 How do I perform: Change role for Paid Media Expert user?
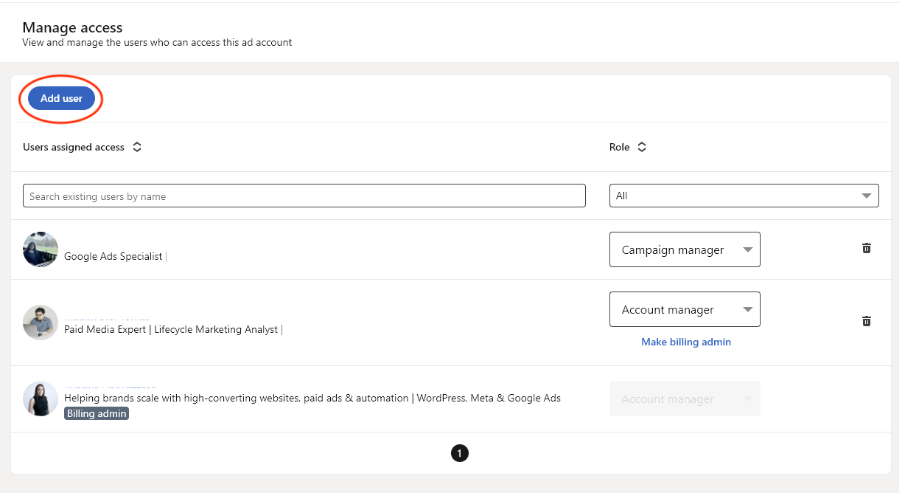(685, 309)
